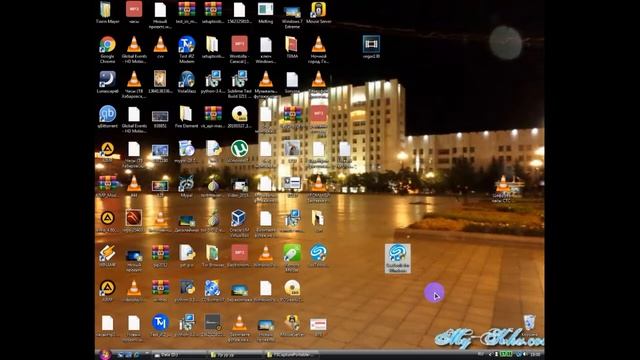Select the Melting file icon

265,9
